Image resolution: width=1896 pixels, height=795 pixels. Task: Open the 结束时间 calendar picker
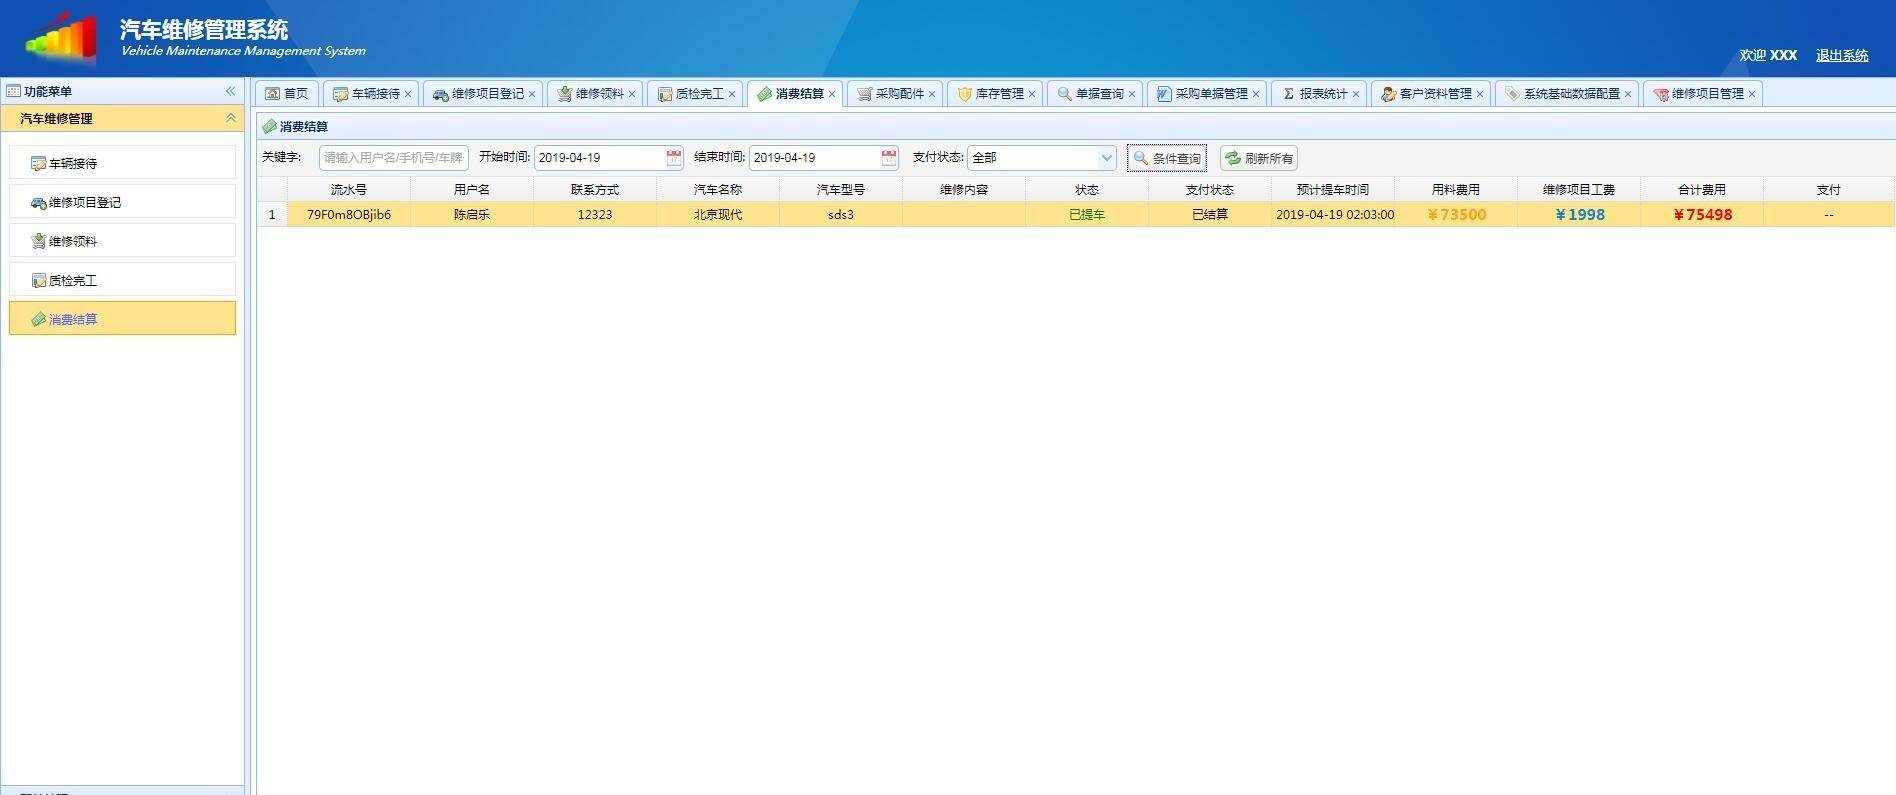click(x=889, y=158)
